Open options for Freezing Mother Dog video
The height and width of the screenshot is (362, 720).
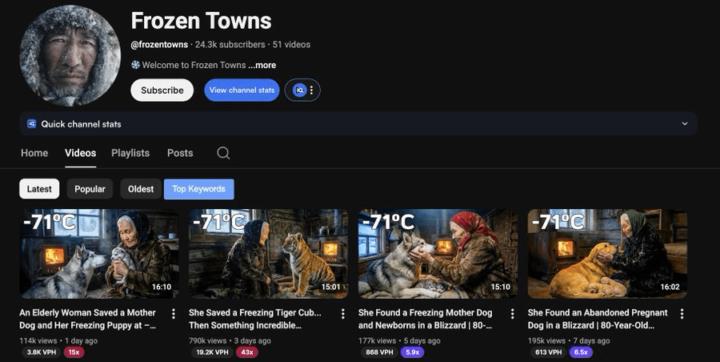tap(512, 314)
